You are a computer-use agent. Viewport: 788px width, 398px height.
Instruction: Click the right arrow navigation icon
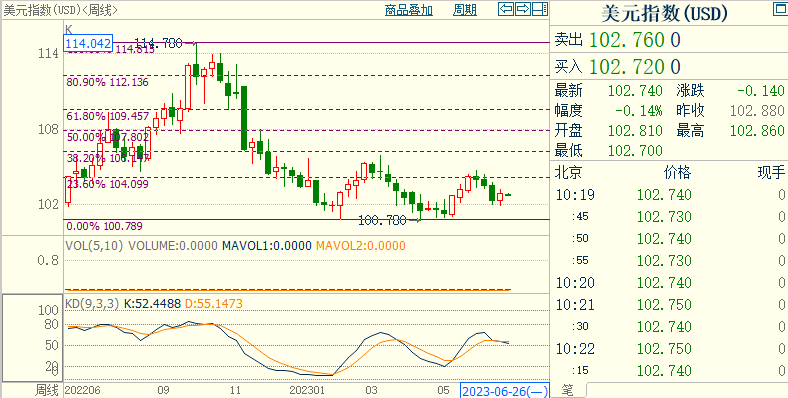click(x=523, y=9)
